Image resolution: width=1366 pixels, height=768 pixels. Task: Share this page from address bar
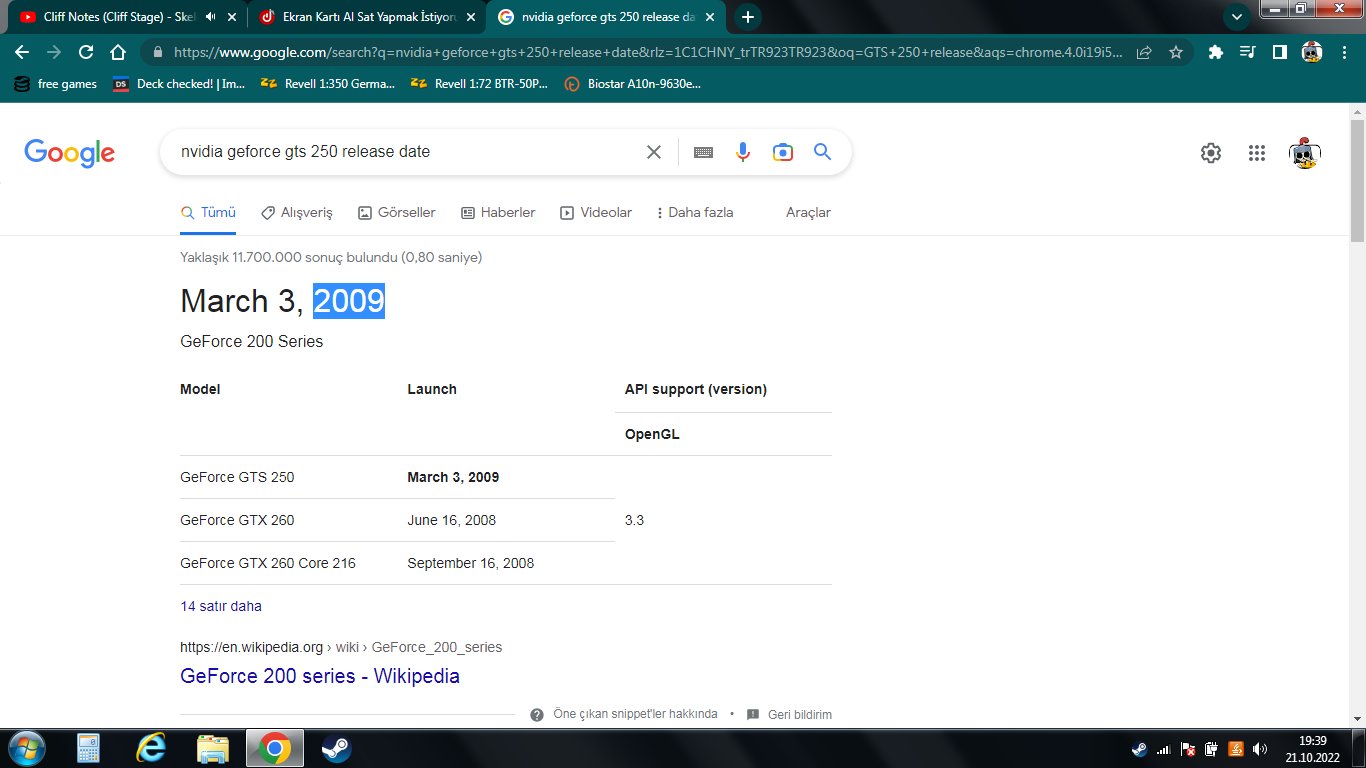point(1144,52)
